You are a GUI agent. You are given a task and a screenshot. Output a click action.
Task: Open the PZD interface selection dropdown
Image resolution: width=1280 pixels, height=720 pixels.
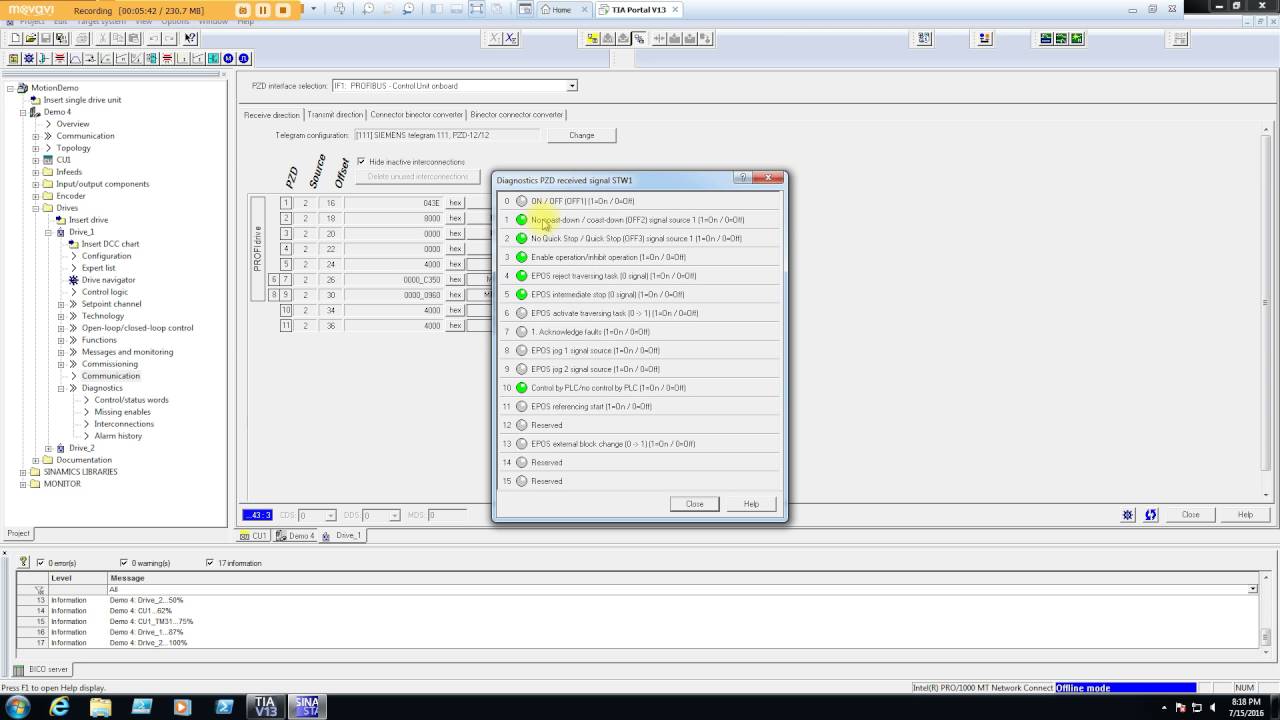click(x=572, y=86)
